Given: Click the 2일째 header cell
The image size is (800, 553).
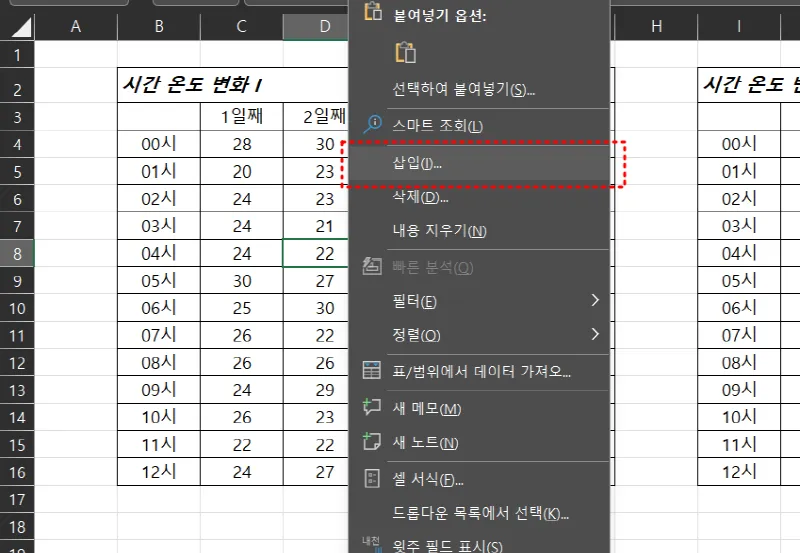Looking at the screenshot, I should click(316, 117).
